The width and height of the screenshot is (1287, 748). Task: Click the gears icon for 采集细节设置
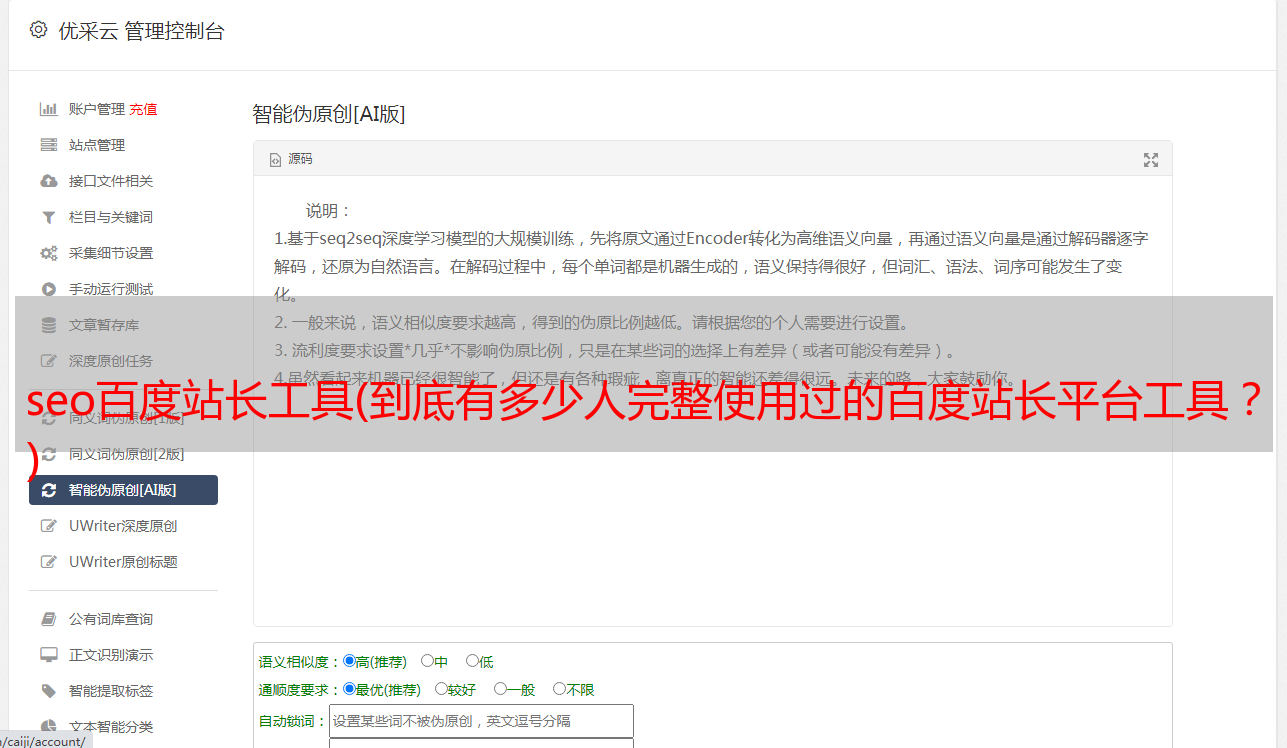click(48, 253)
